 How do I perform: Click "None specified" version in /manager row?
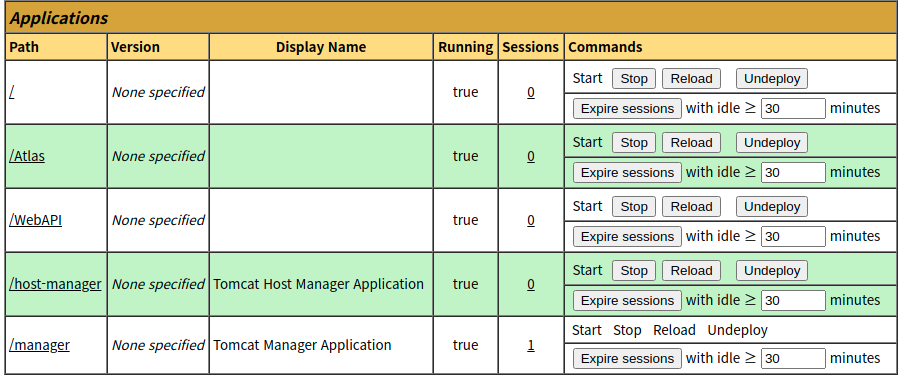[158, 345]
